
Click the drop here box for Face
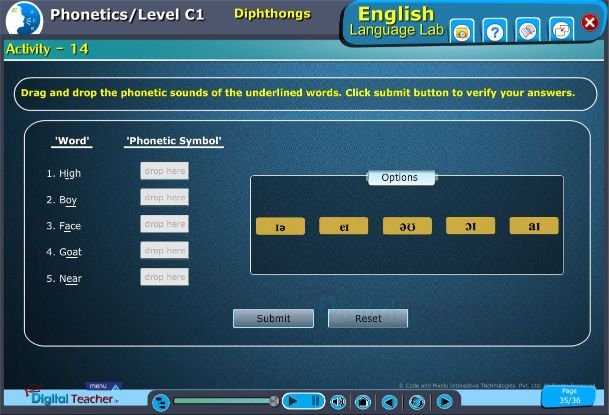tap(165, 224)
